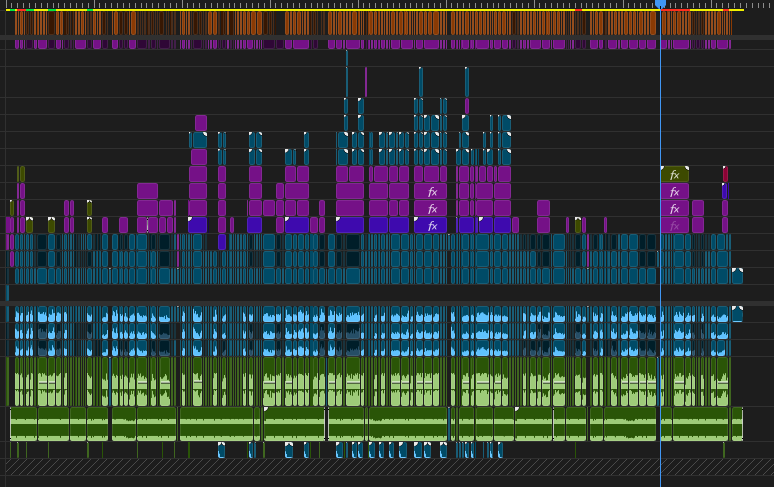Select the final light-blue audio clip at the far right
The height and width of the screenshot is (487, 774).
point(737,314)
